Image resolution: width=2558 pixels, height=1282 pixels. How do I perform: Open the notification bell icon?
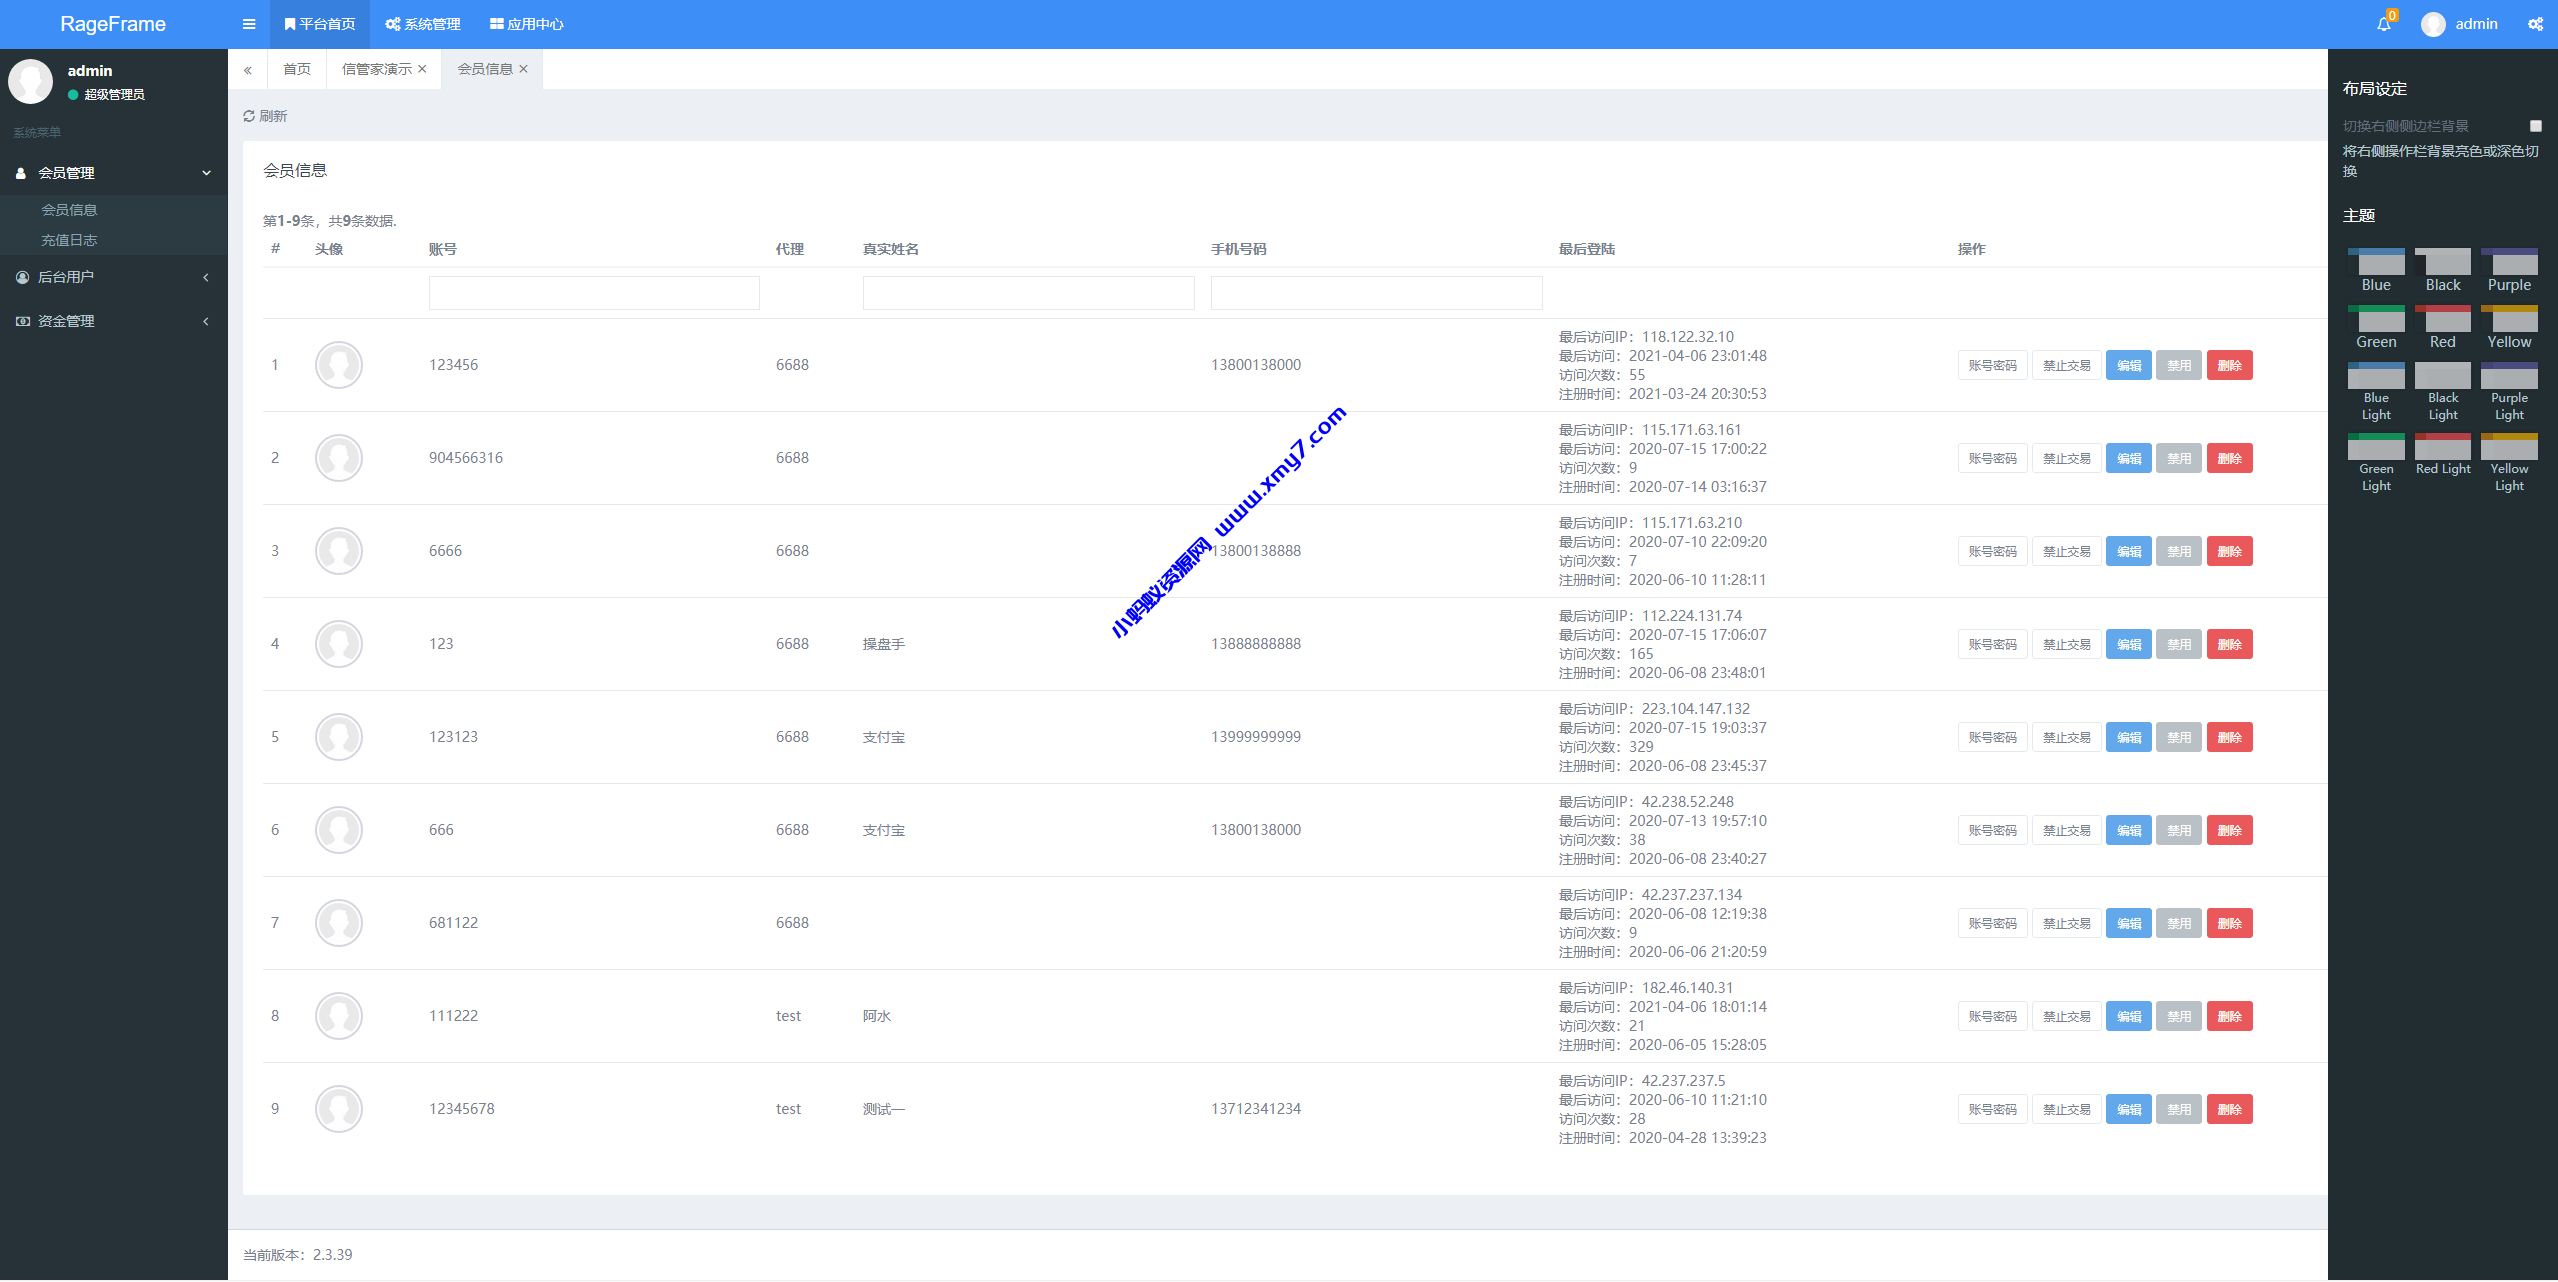pyautogui.click(x=2383, y=24)
